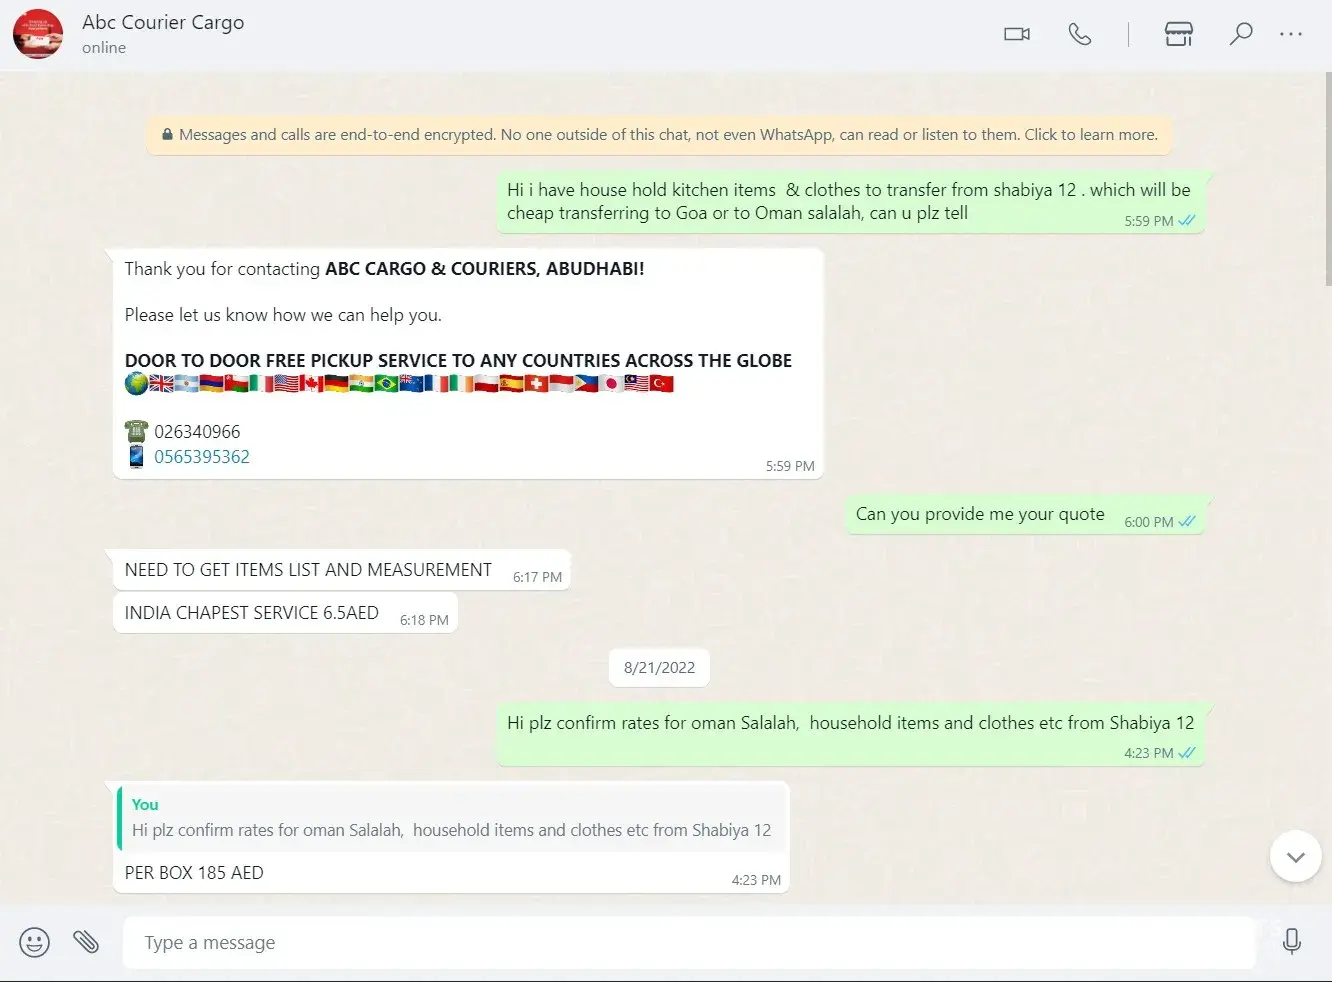Attach a file with the paperclip icon
1332x982 pixels.
tap(86, 941)
